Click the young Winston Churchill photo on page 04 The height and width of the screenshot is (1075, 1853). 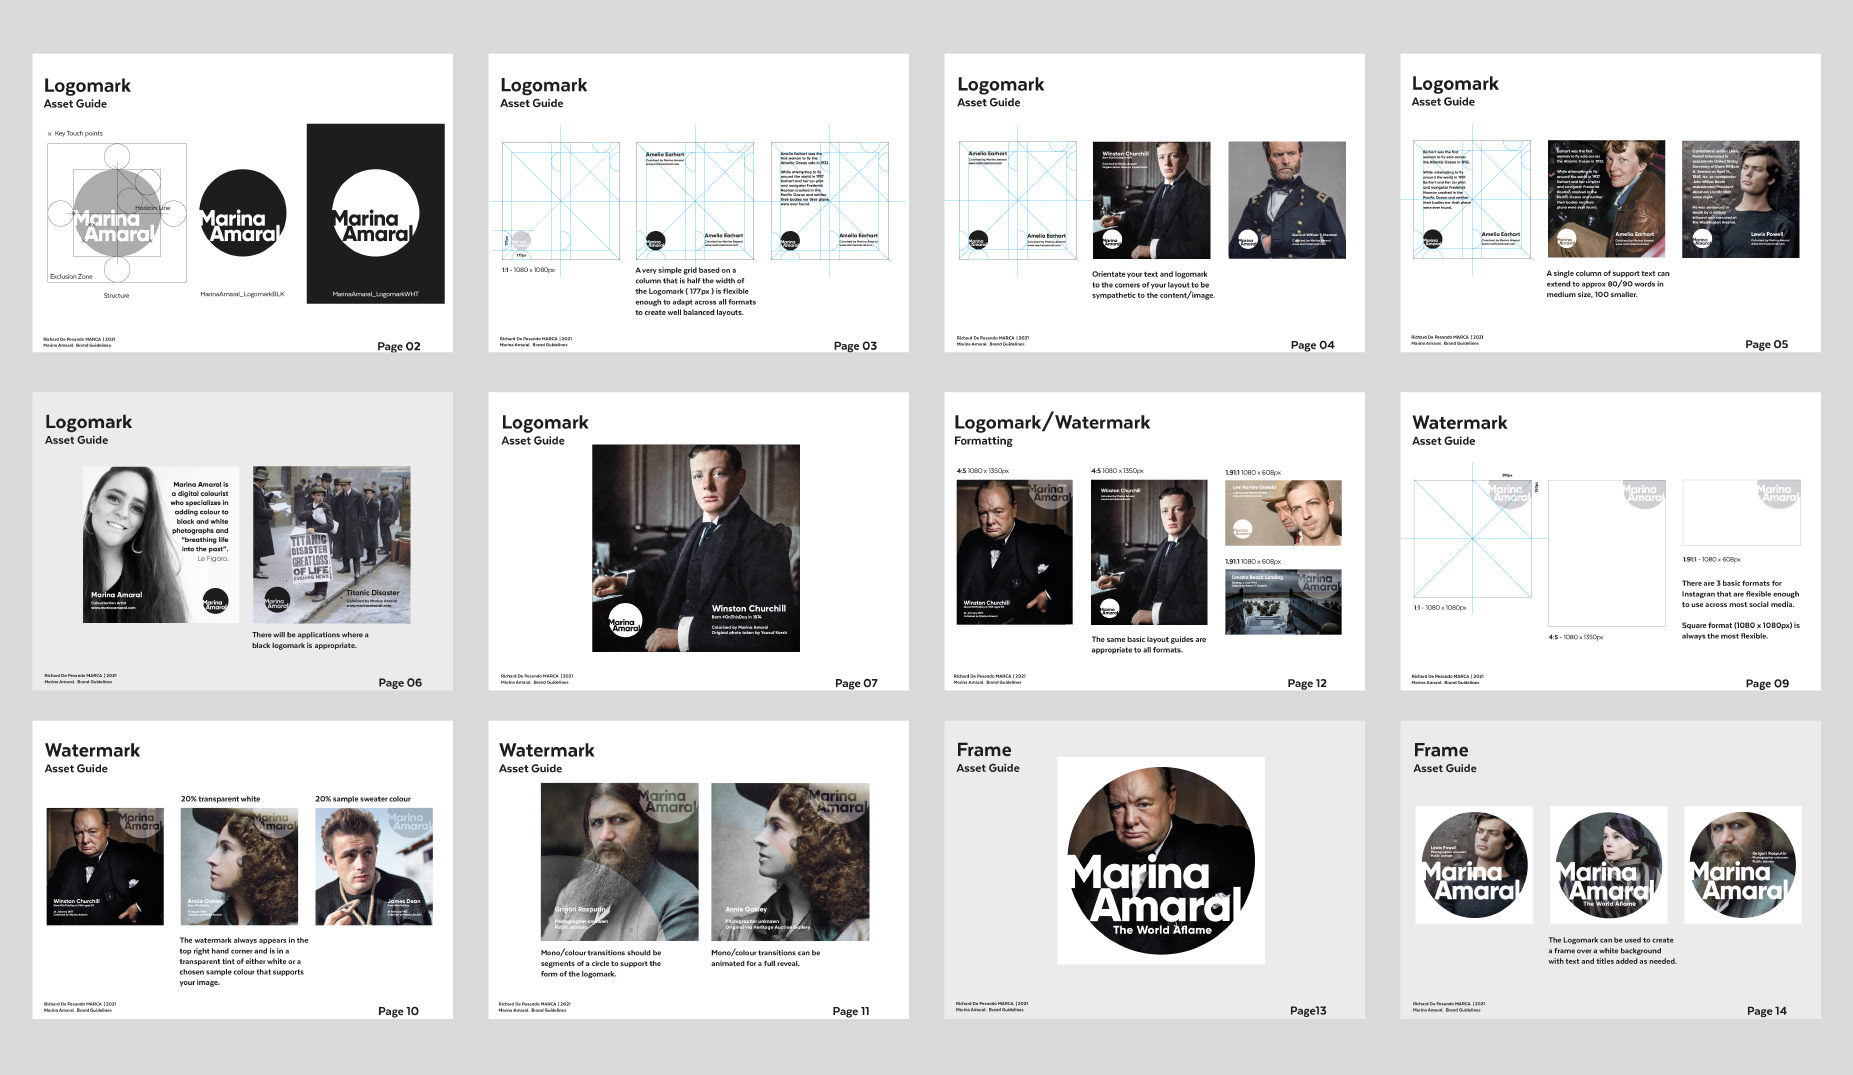pos(1151,200)
